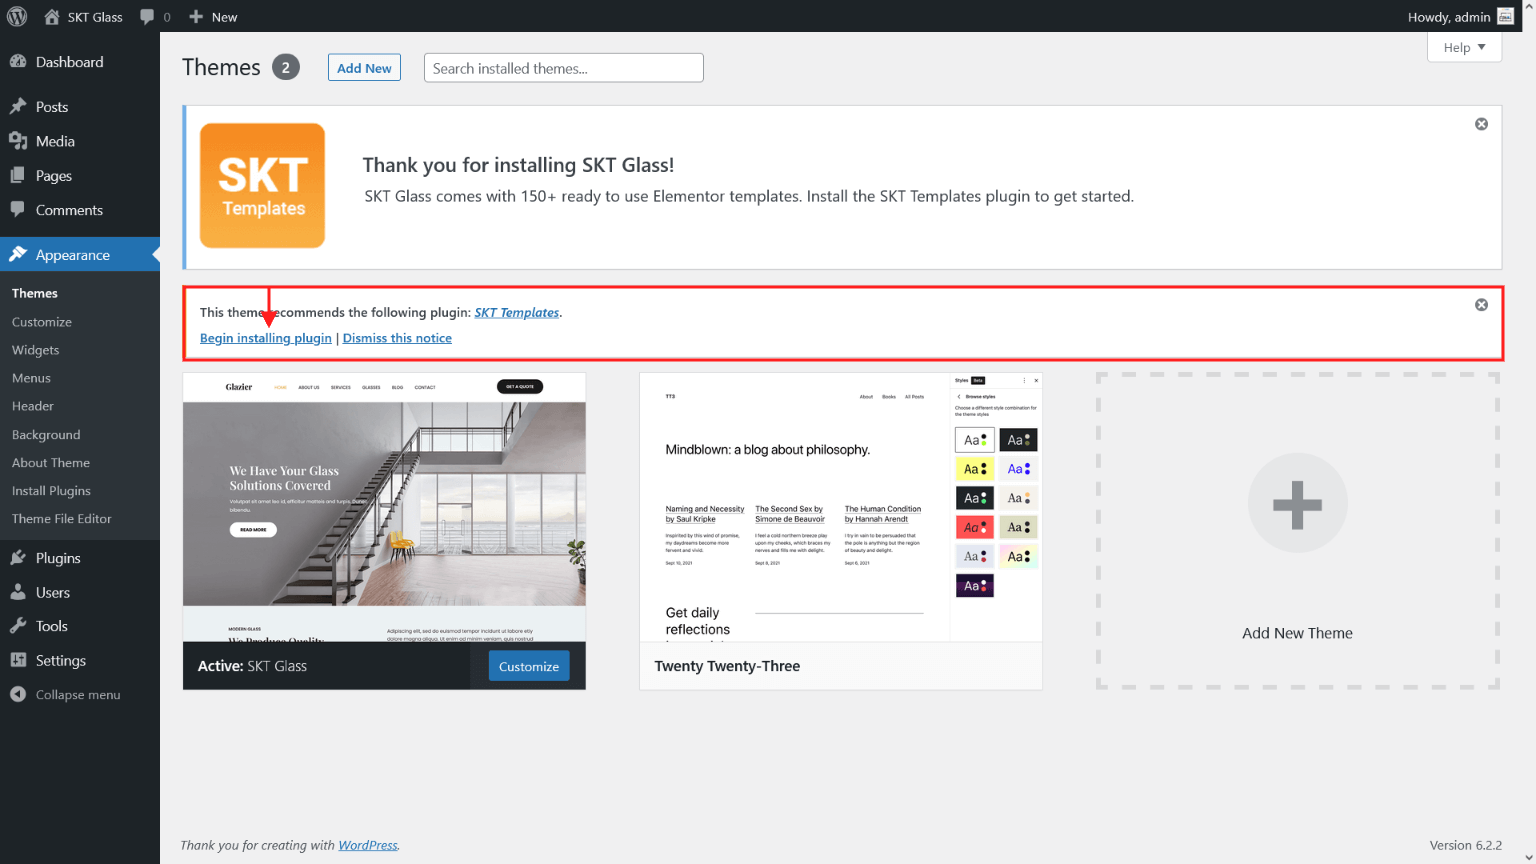1536x864 pixels.
Task: Click the SKT Templates orange logo
Action: [x=262, y=186]
